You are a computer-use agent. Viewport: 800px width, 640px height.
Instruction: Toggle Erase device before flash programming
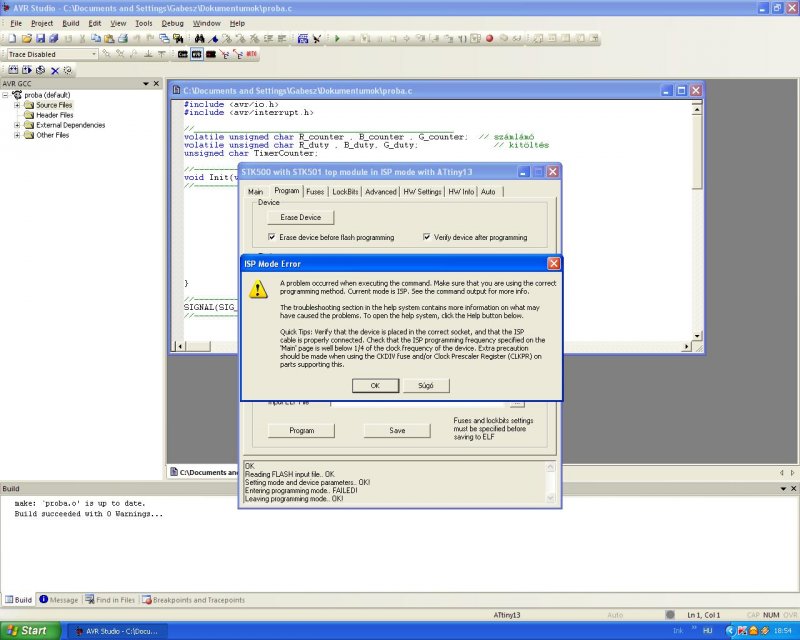click(272, 237)
